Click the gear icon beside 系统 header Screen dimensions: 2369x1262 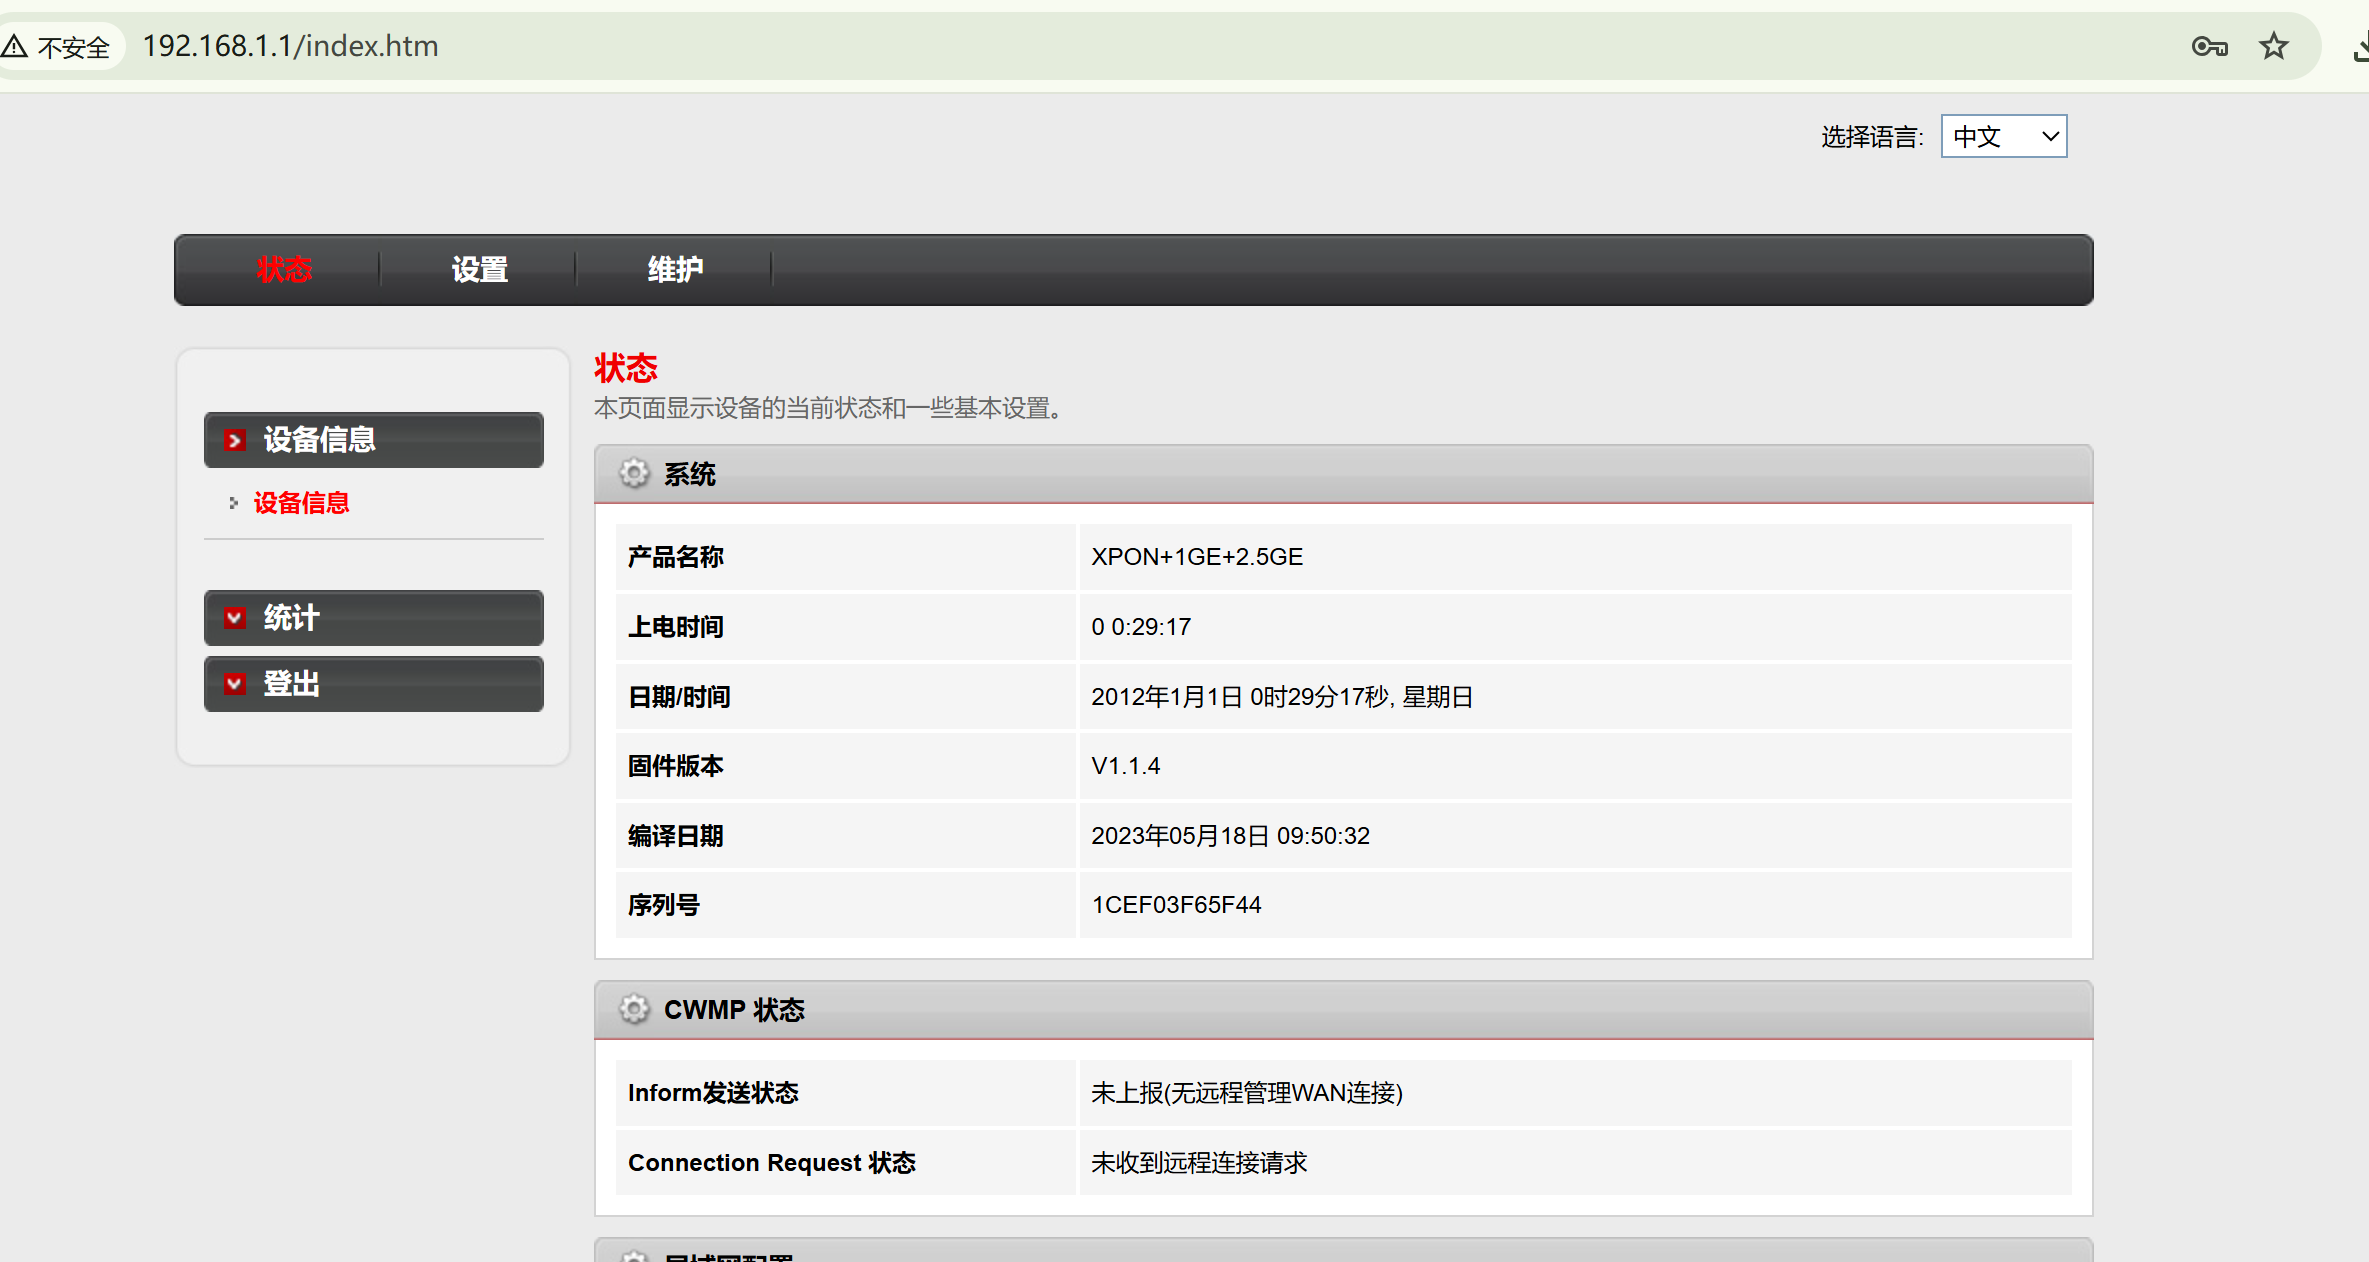[x=634, y=473]
